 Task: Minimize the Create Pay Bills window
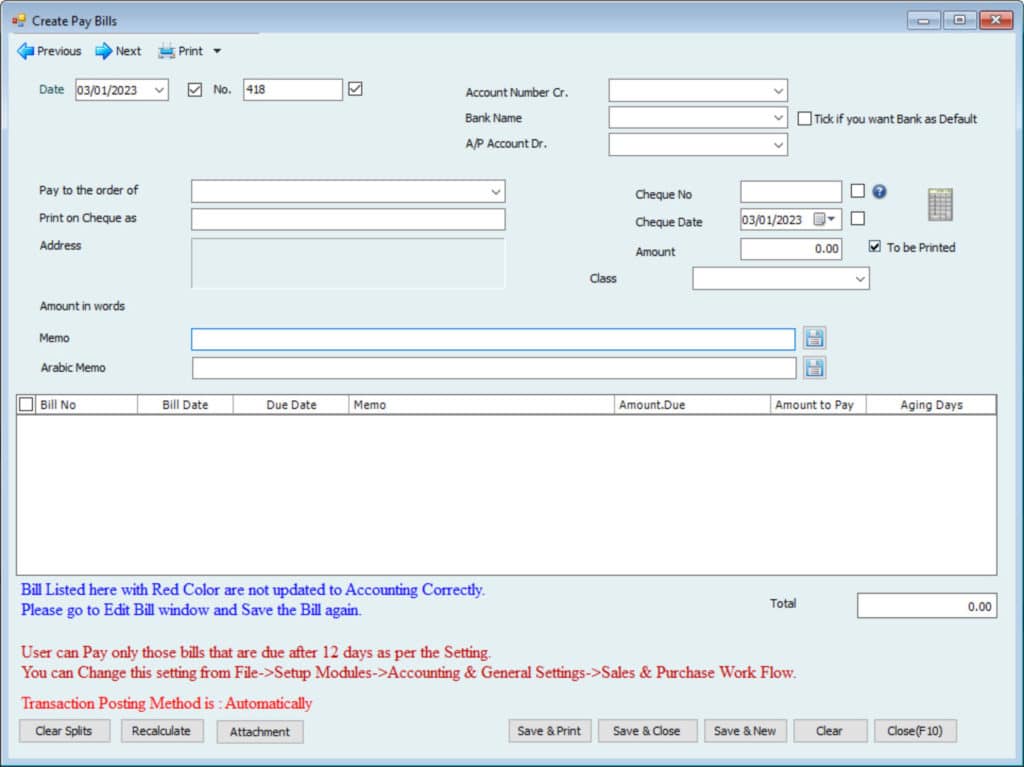click(923, 20)
